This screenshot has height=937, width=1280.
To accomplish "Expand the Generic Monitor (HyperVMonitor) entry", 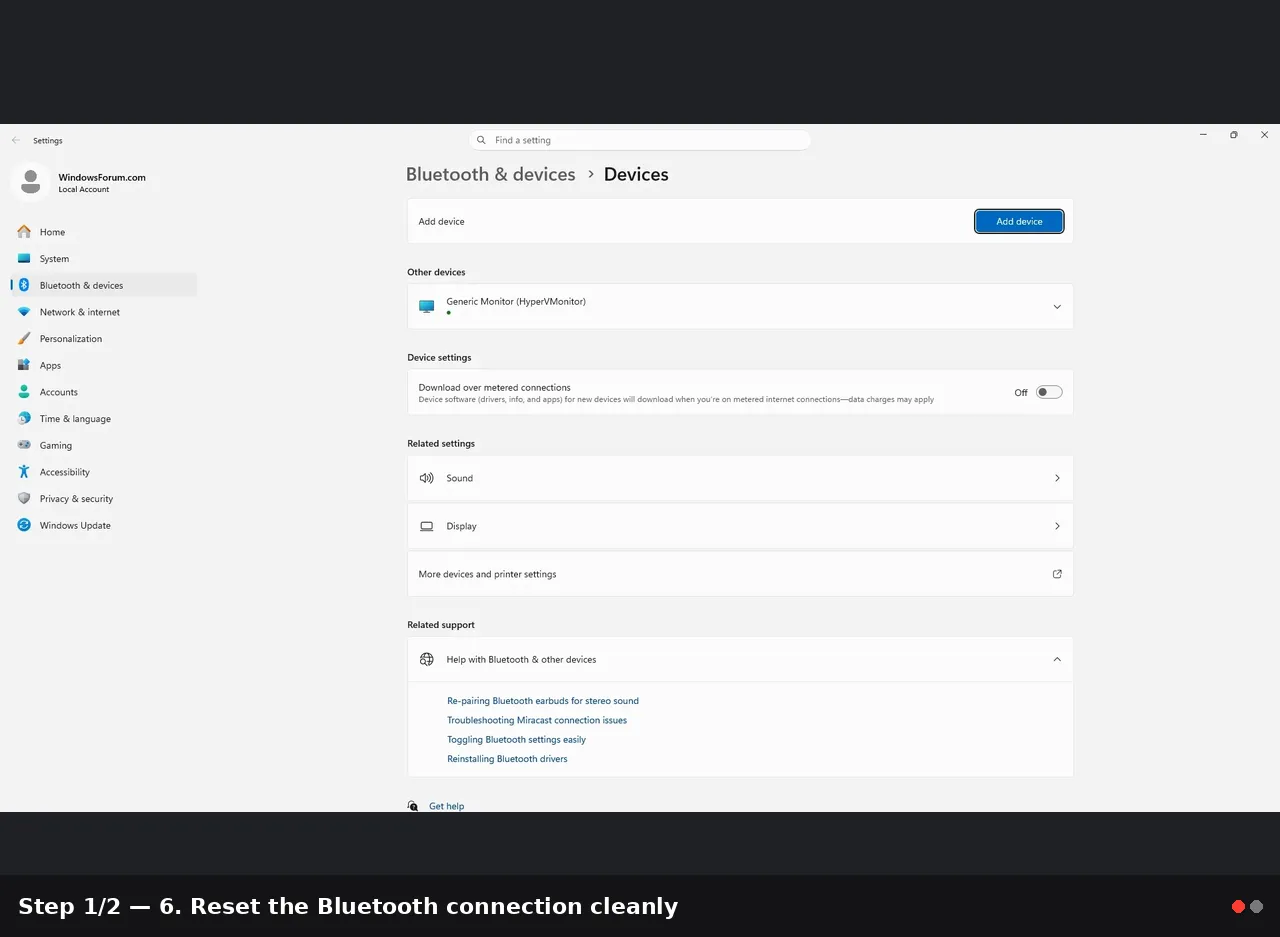I will coord(1057,307).
